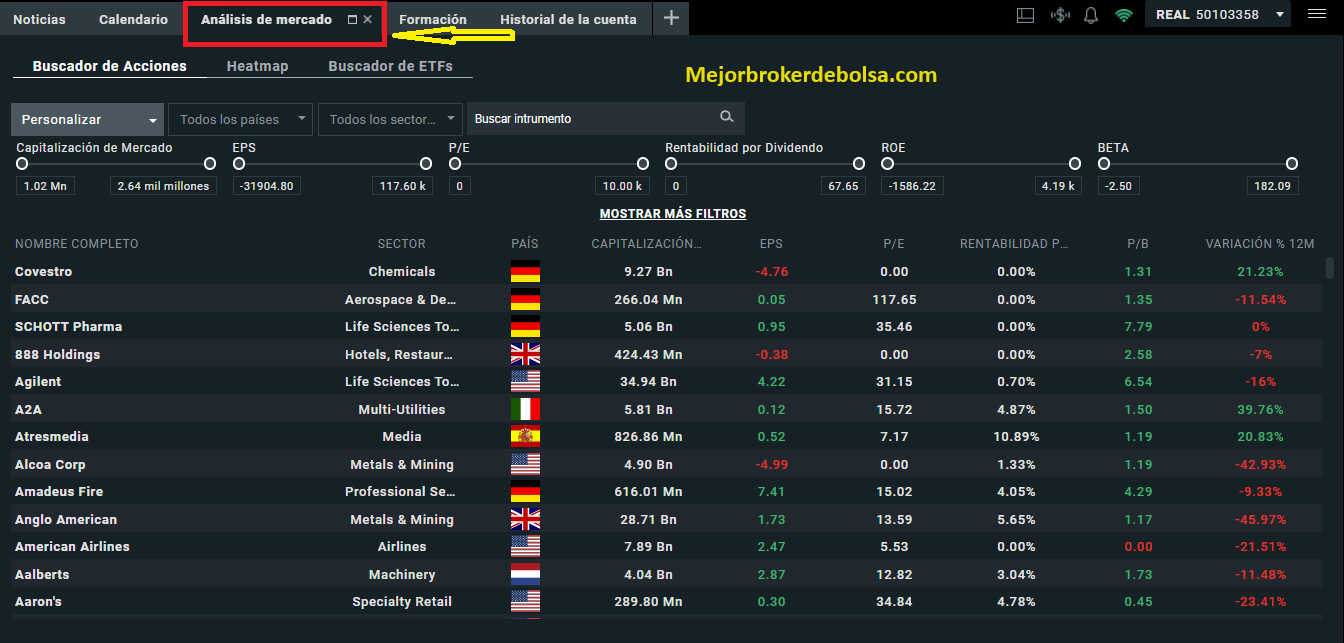Click the German flag for SCHOTT Pharma

tap(525, 326)
